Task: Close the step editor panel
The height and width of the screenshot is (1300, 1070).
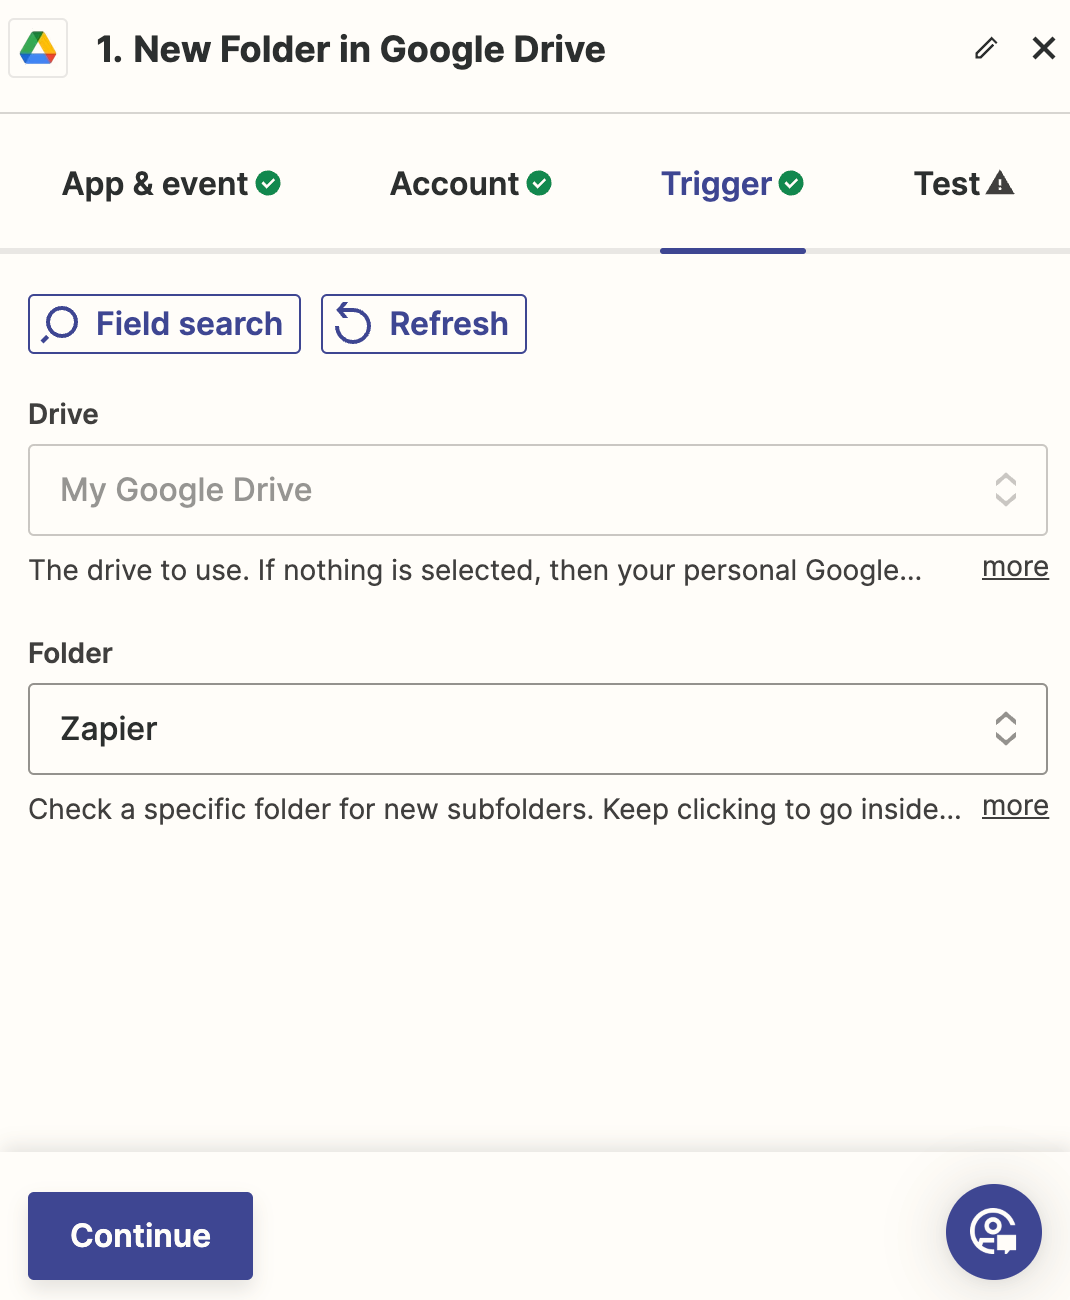Action: [1044, 48]
